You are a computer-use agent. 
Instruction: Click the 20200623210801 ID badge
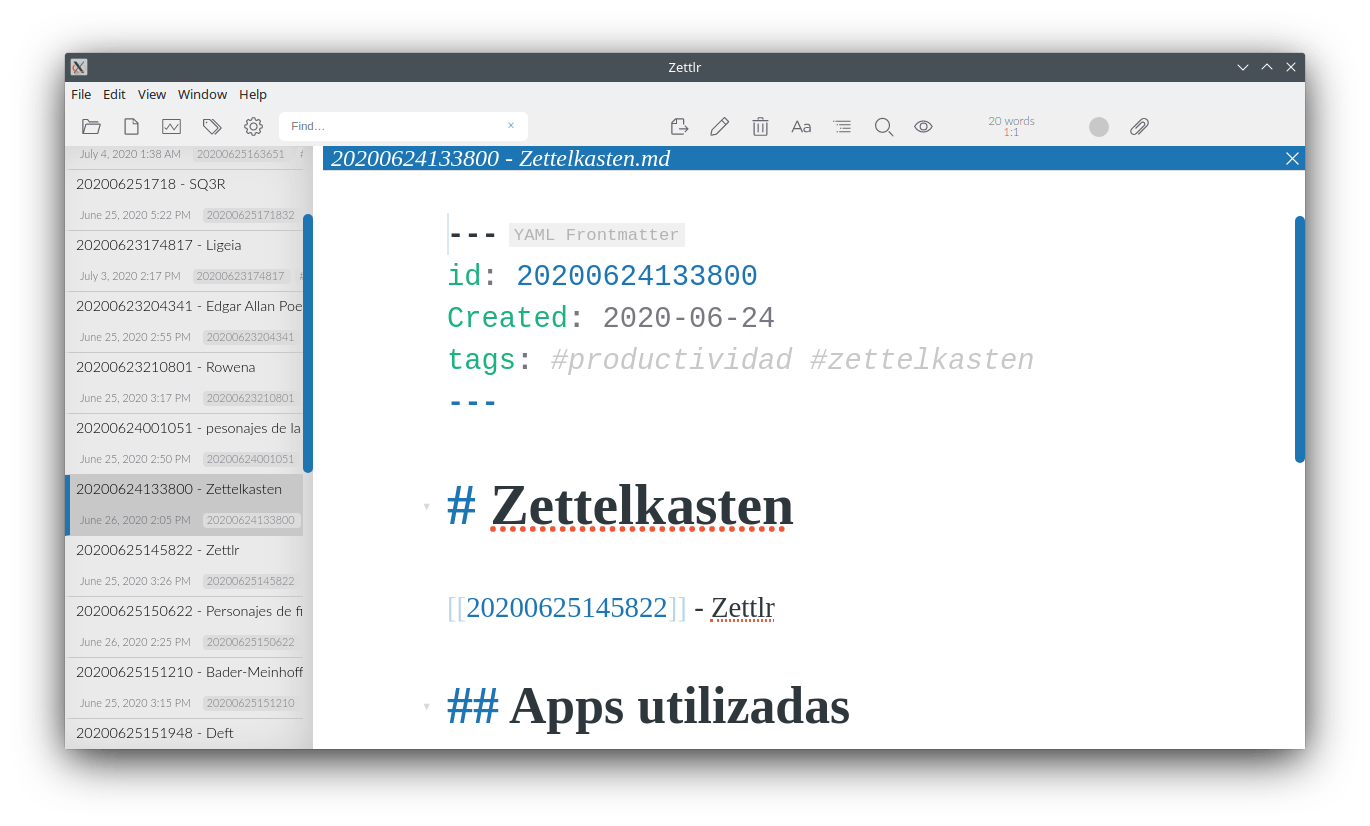tap(250, 398)
